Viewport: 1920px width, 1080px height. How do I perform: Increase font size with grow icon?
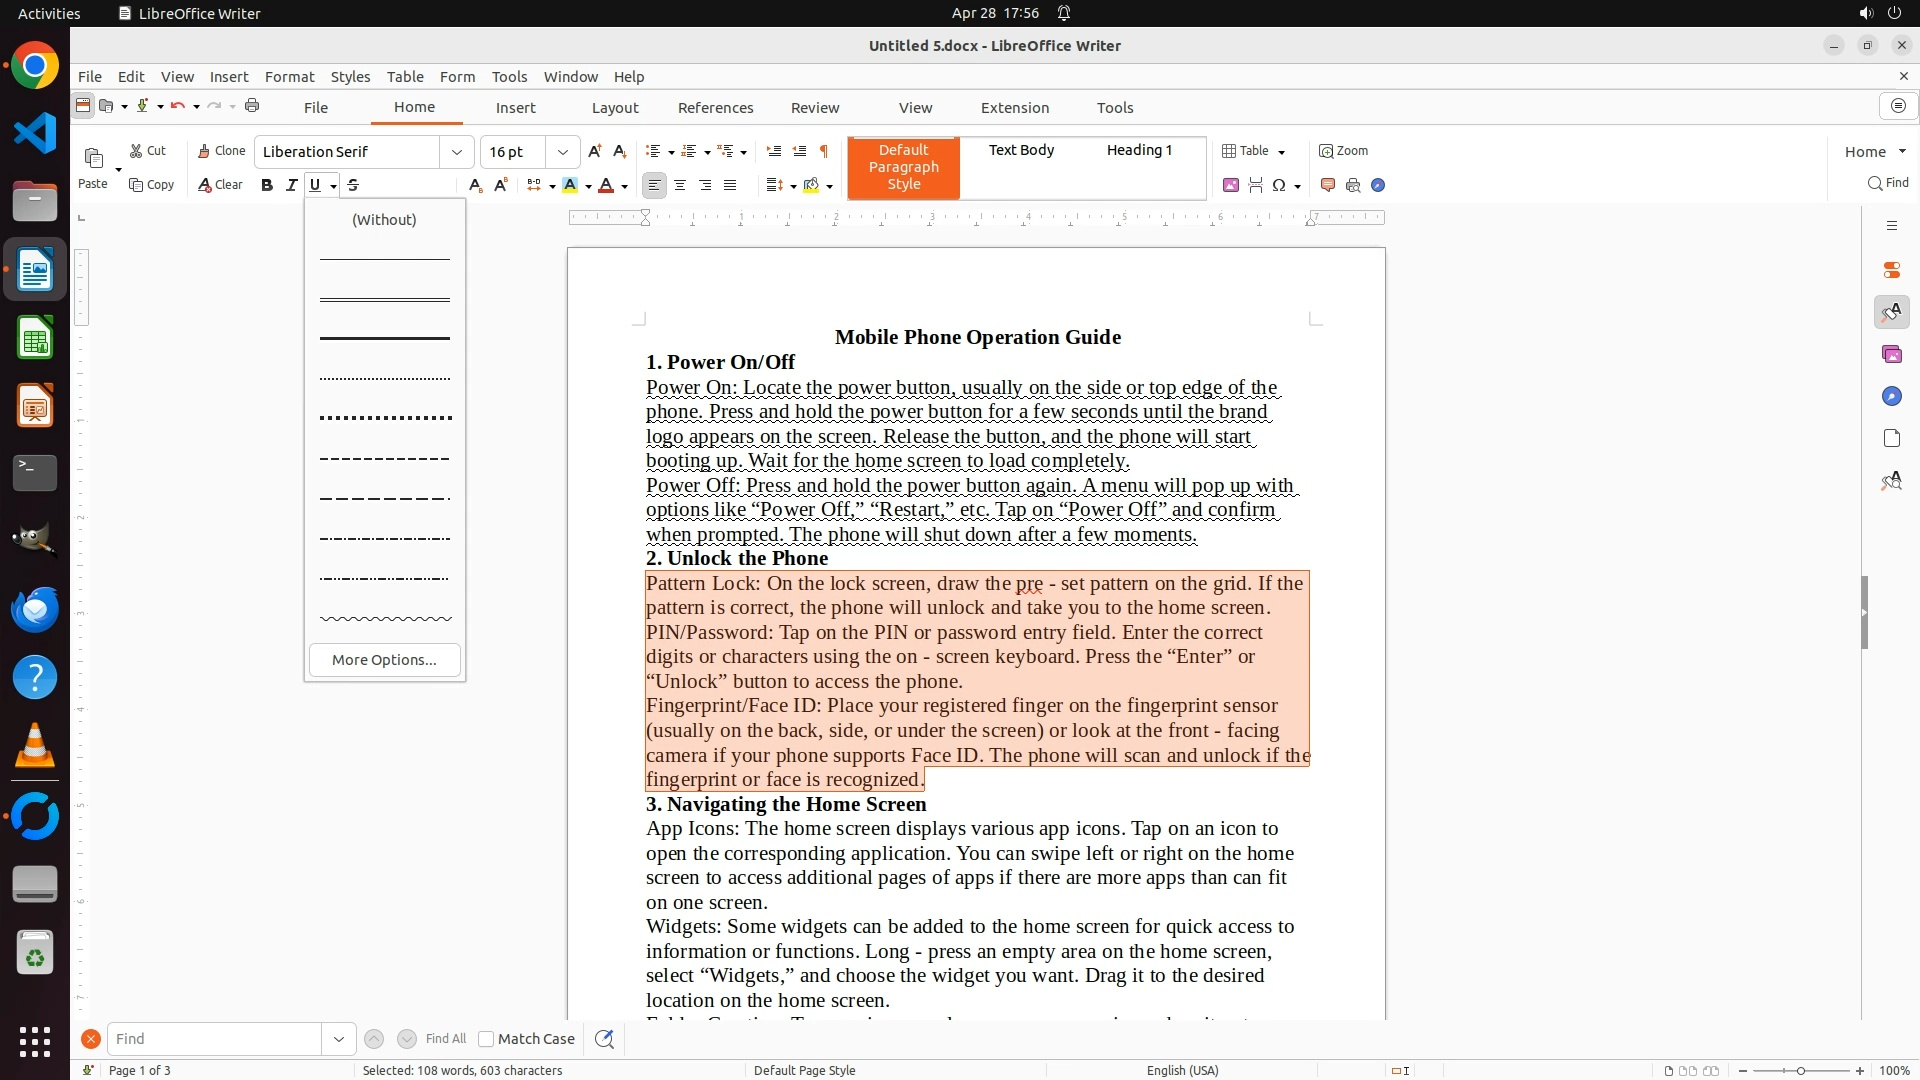(x=595, y=151)
